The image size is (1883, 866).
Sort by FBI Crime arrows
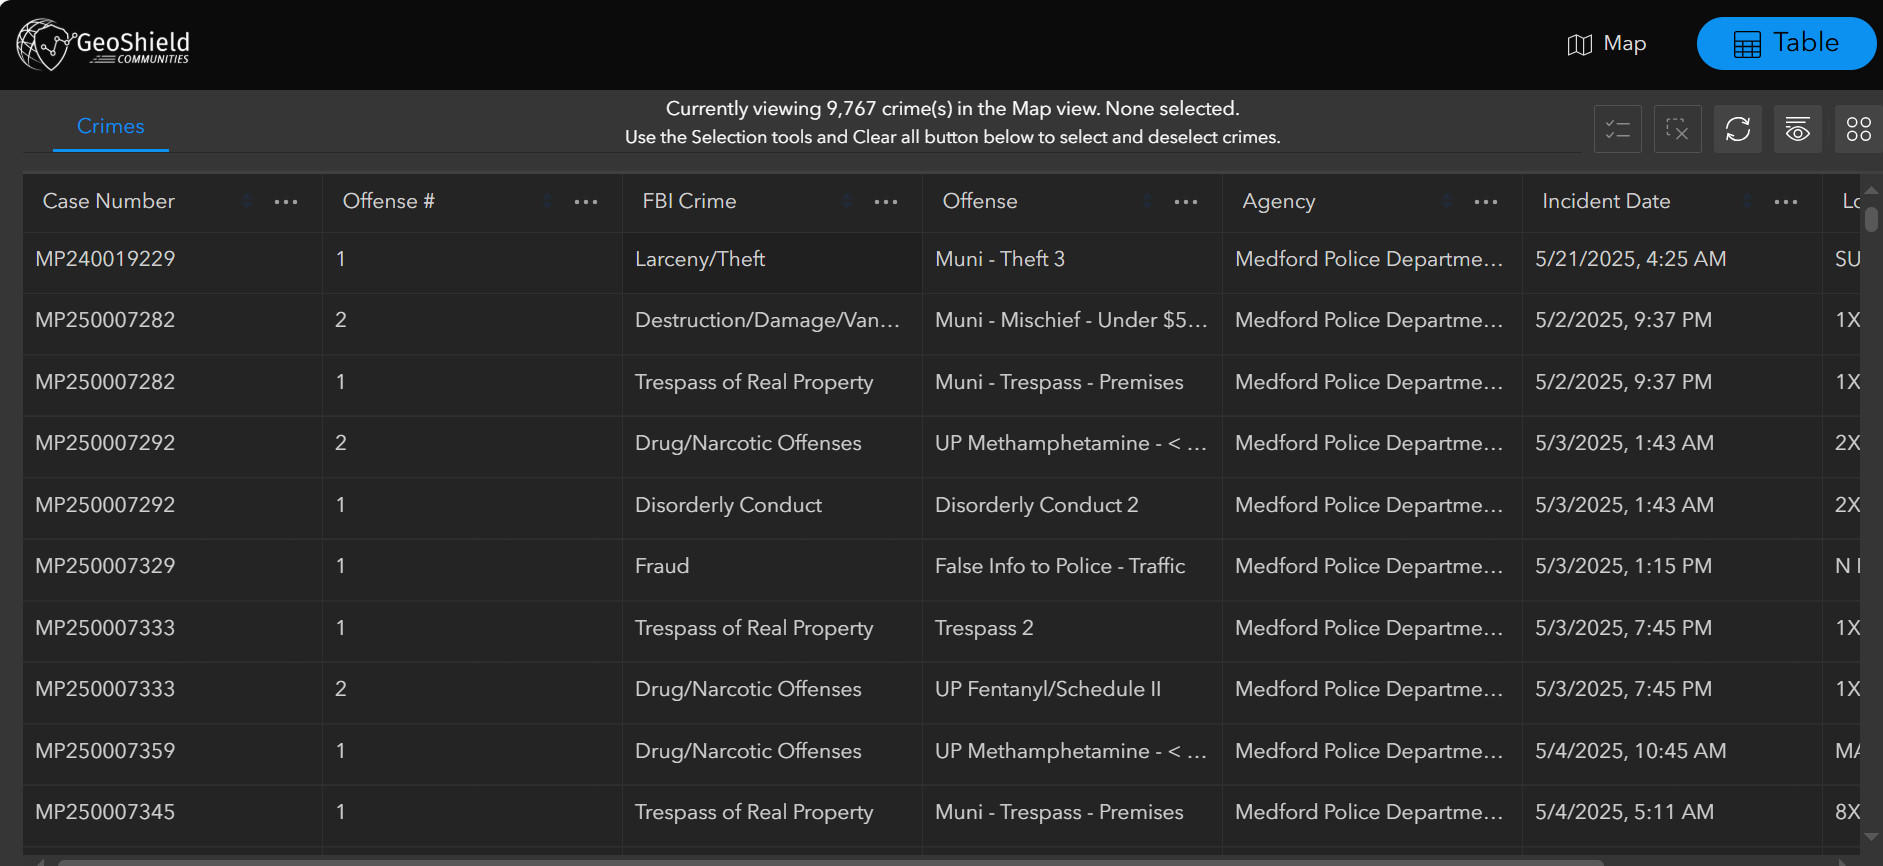click(x=847, y=202)
